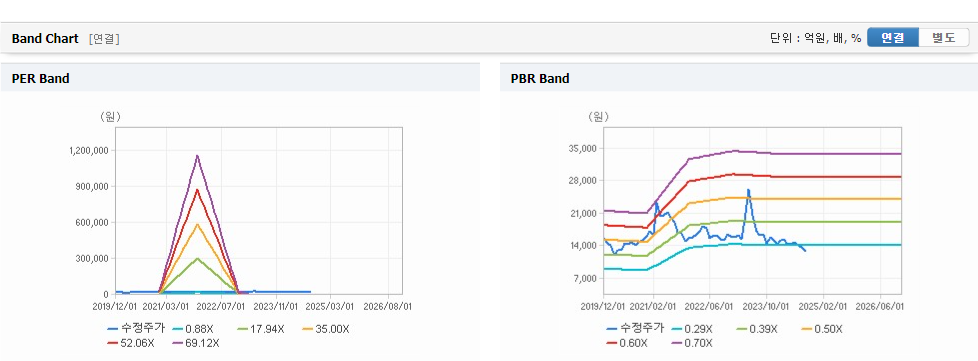Click the blue price spike in PBR chart
Image resolution: width=978 pixels, height=361 pixels.
point(748,190)
